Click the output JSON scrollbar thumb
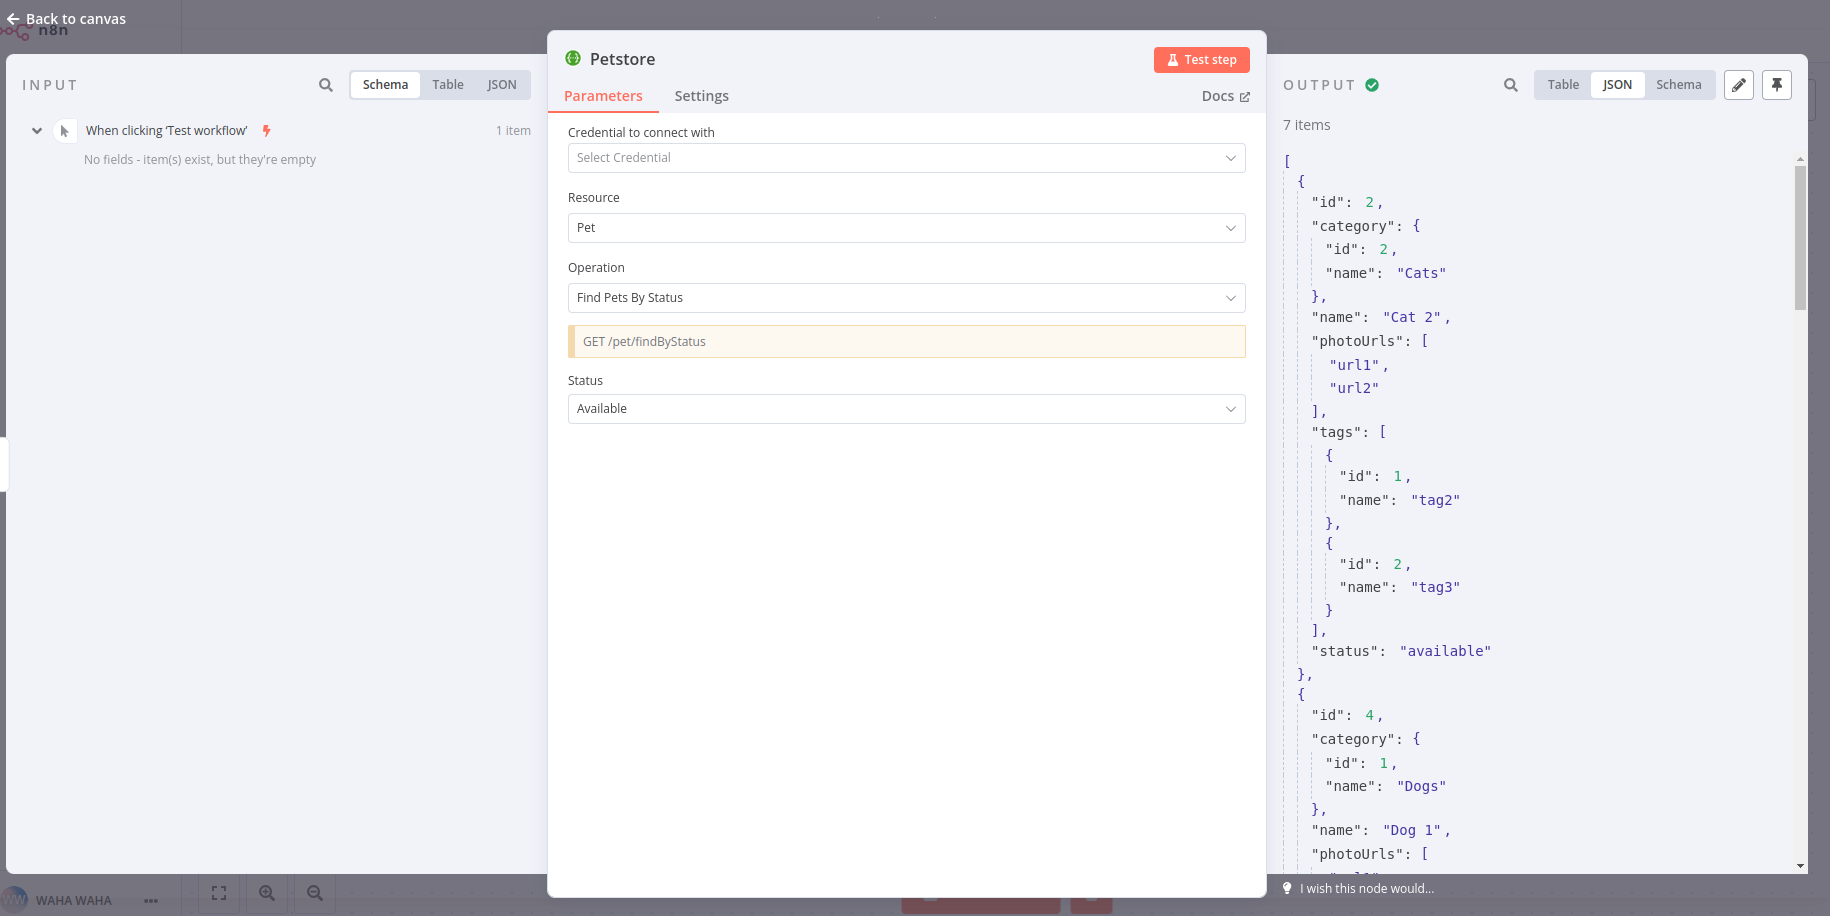The width and height of the screenshot is (1830, 916). (1800, 238)
